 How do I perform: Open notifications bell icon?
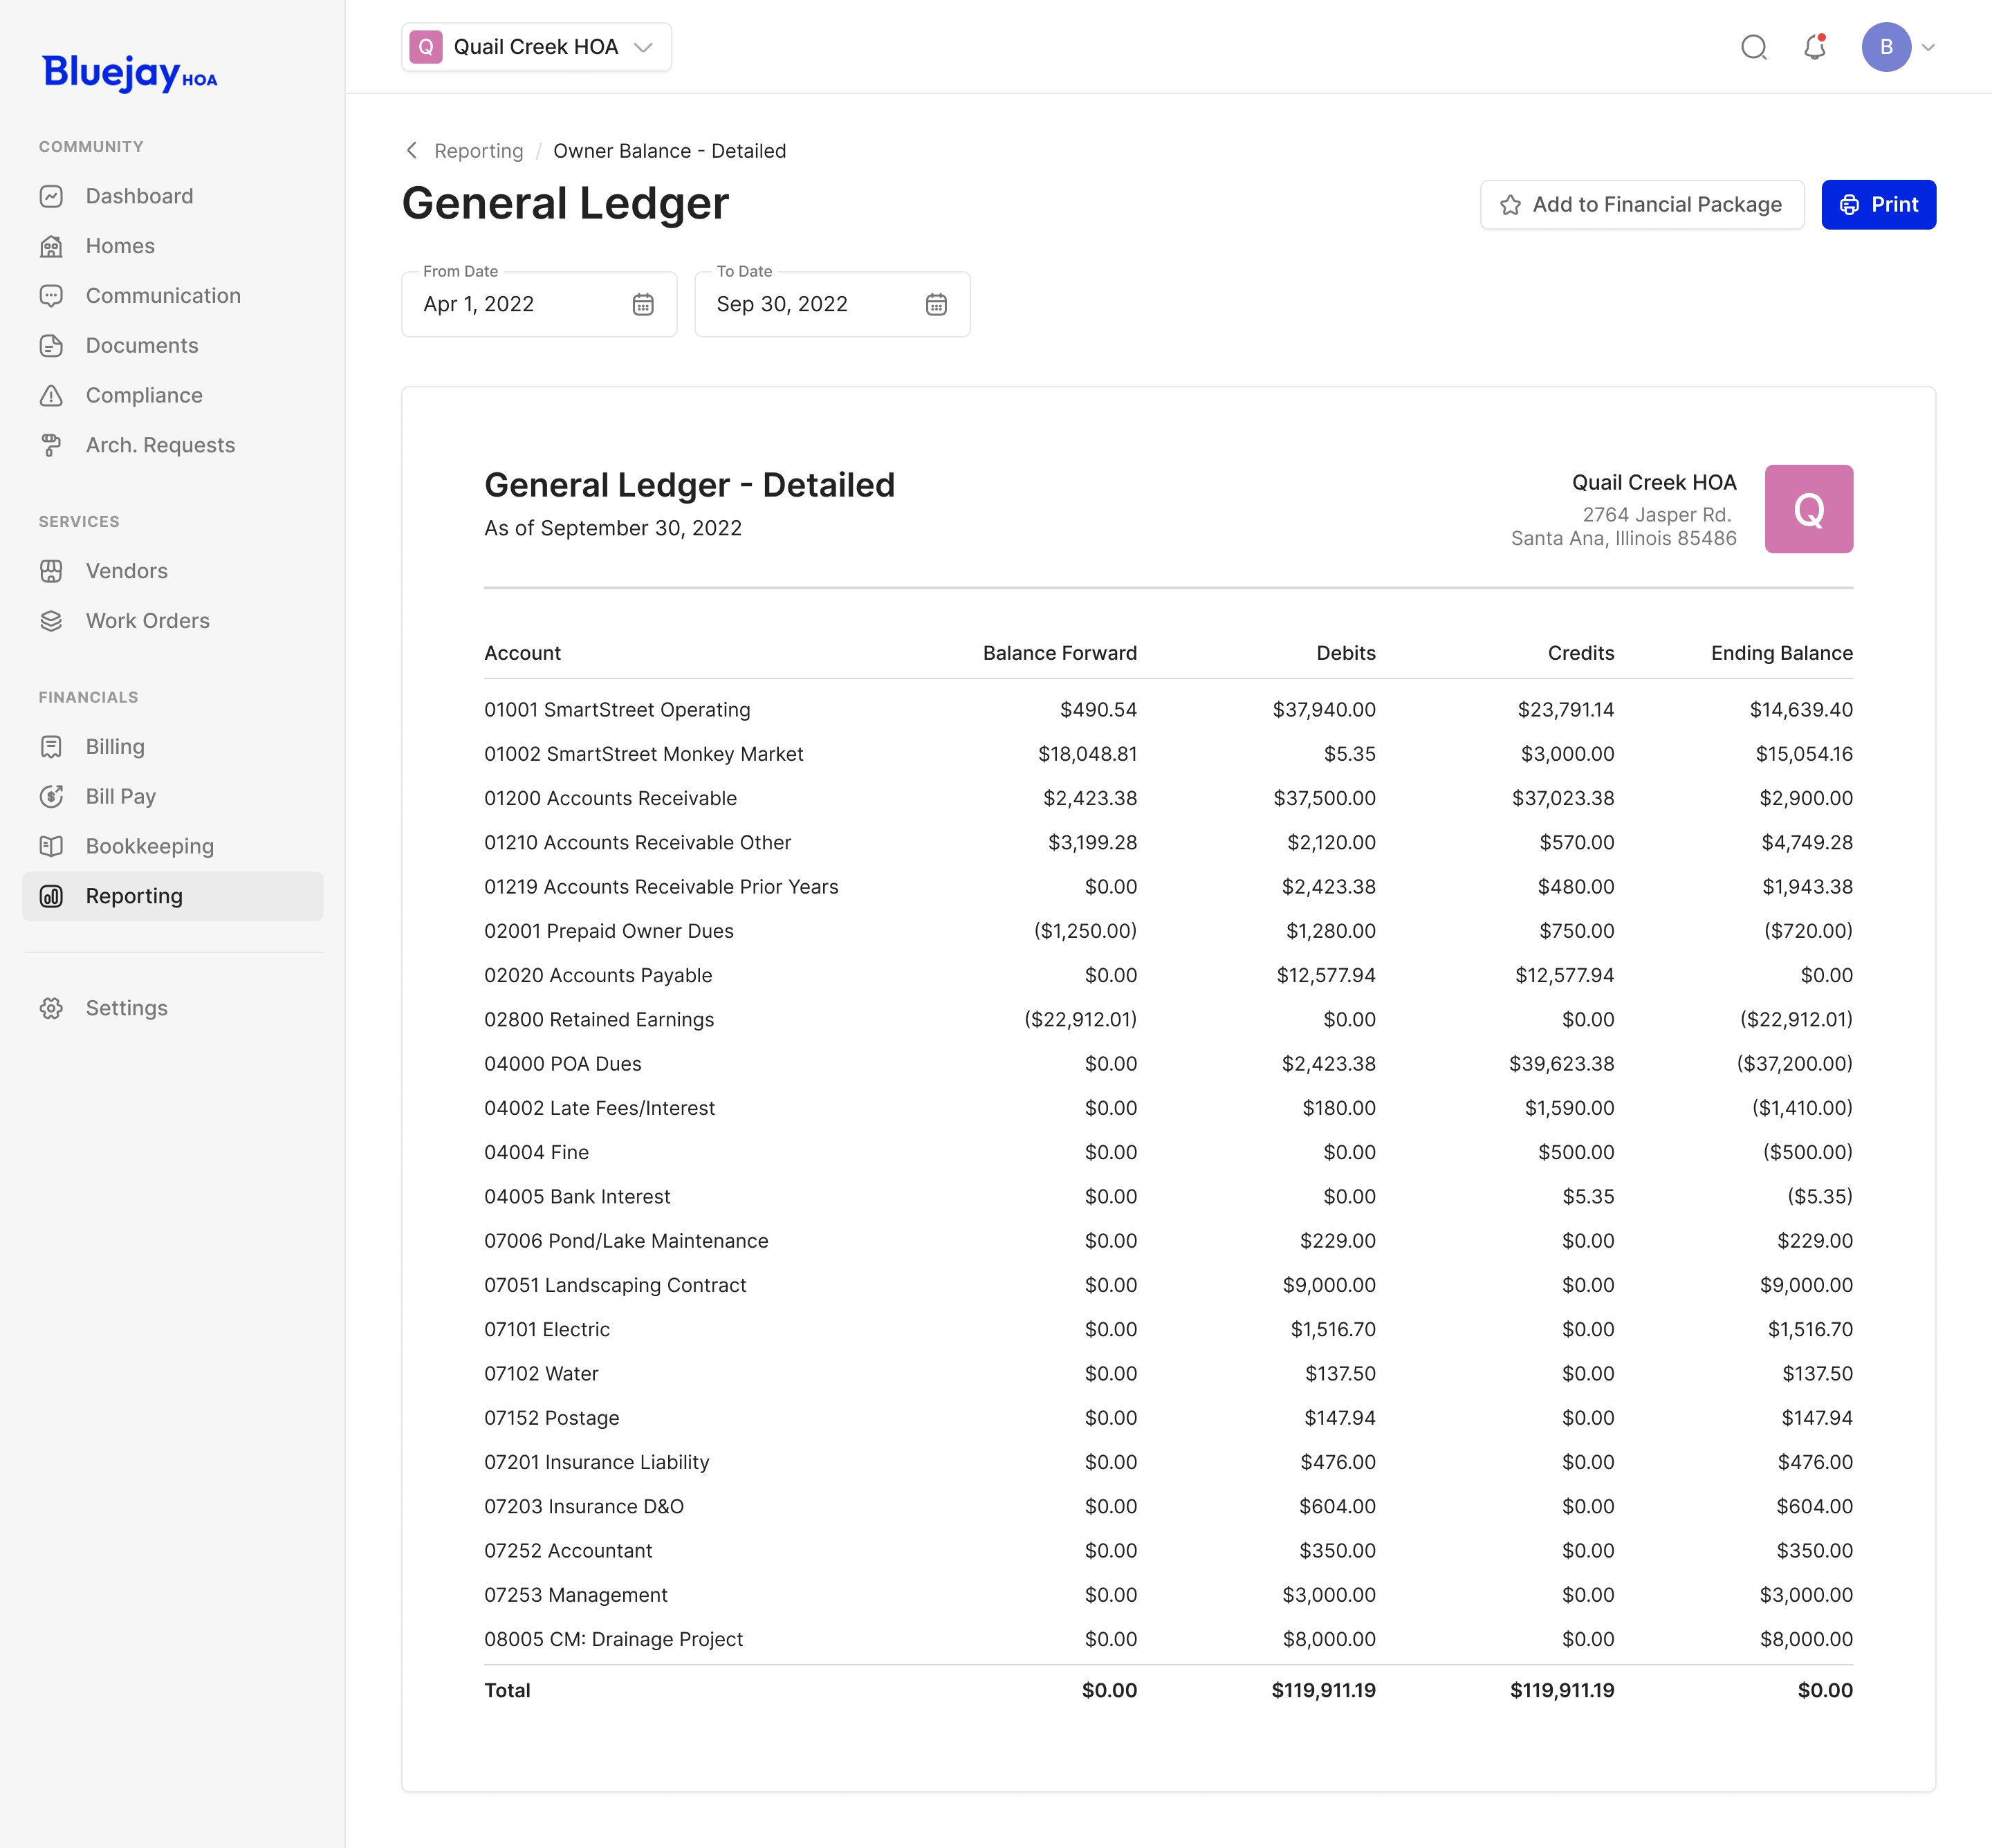pos(1815,47)
